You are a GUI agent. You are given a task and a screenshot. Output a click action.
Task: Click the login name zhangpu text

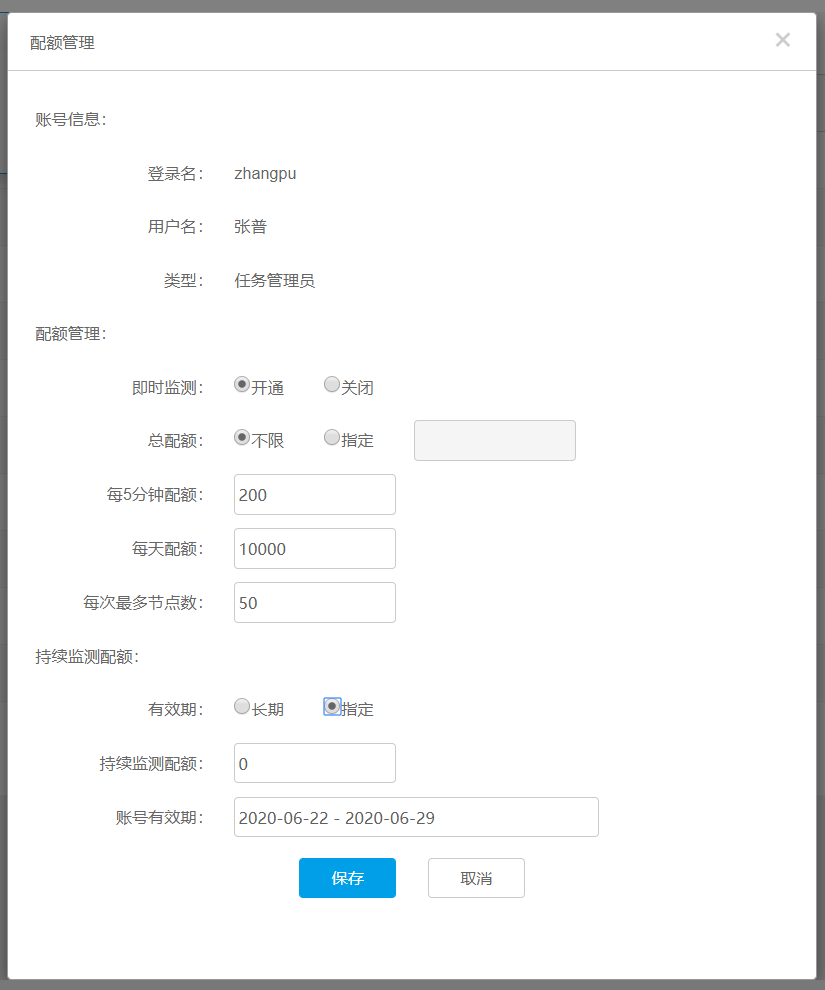[x=265, y=173]
